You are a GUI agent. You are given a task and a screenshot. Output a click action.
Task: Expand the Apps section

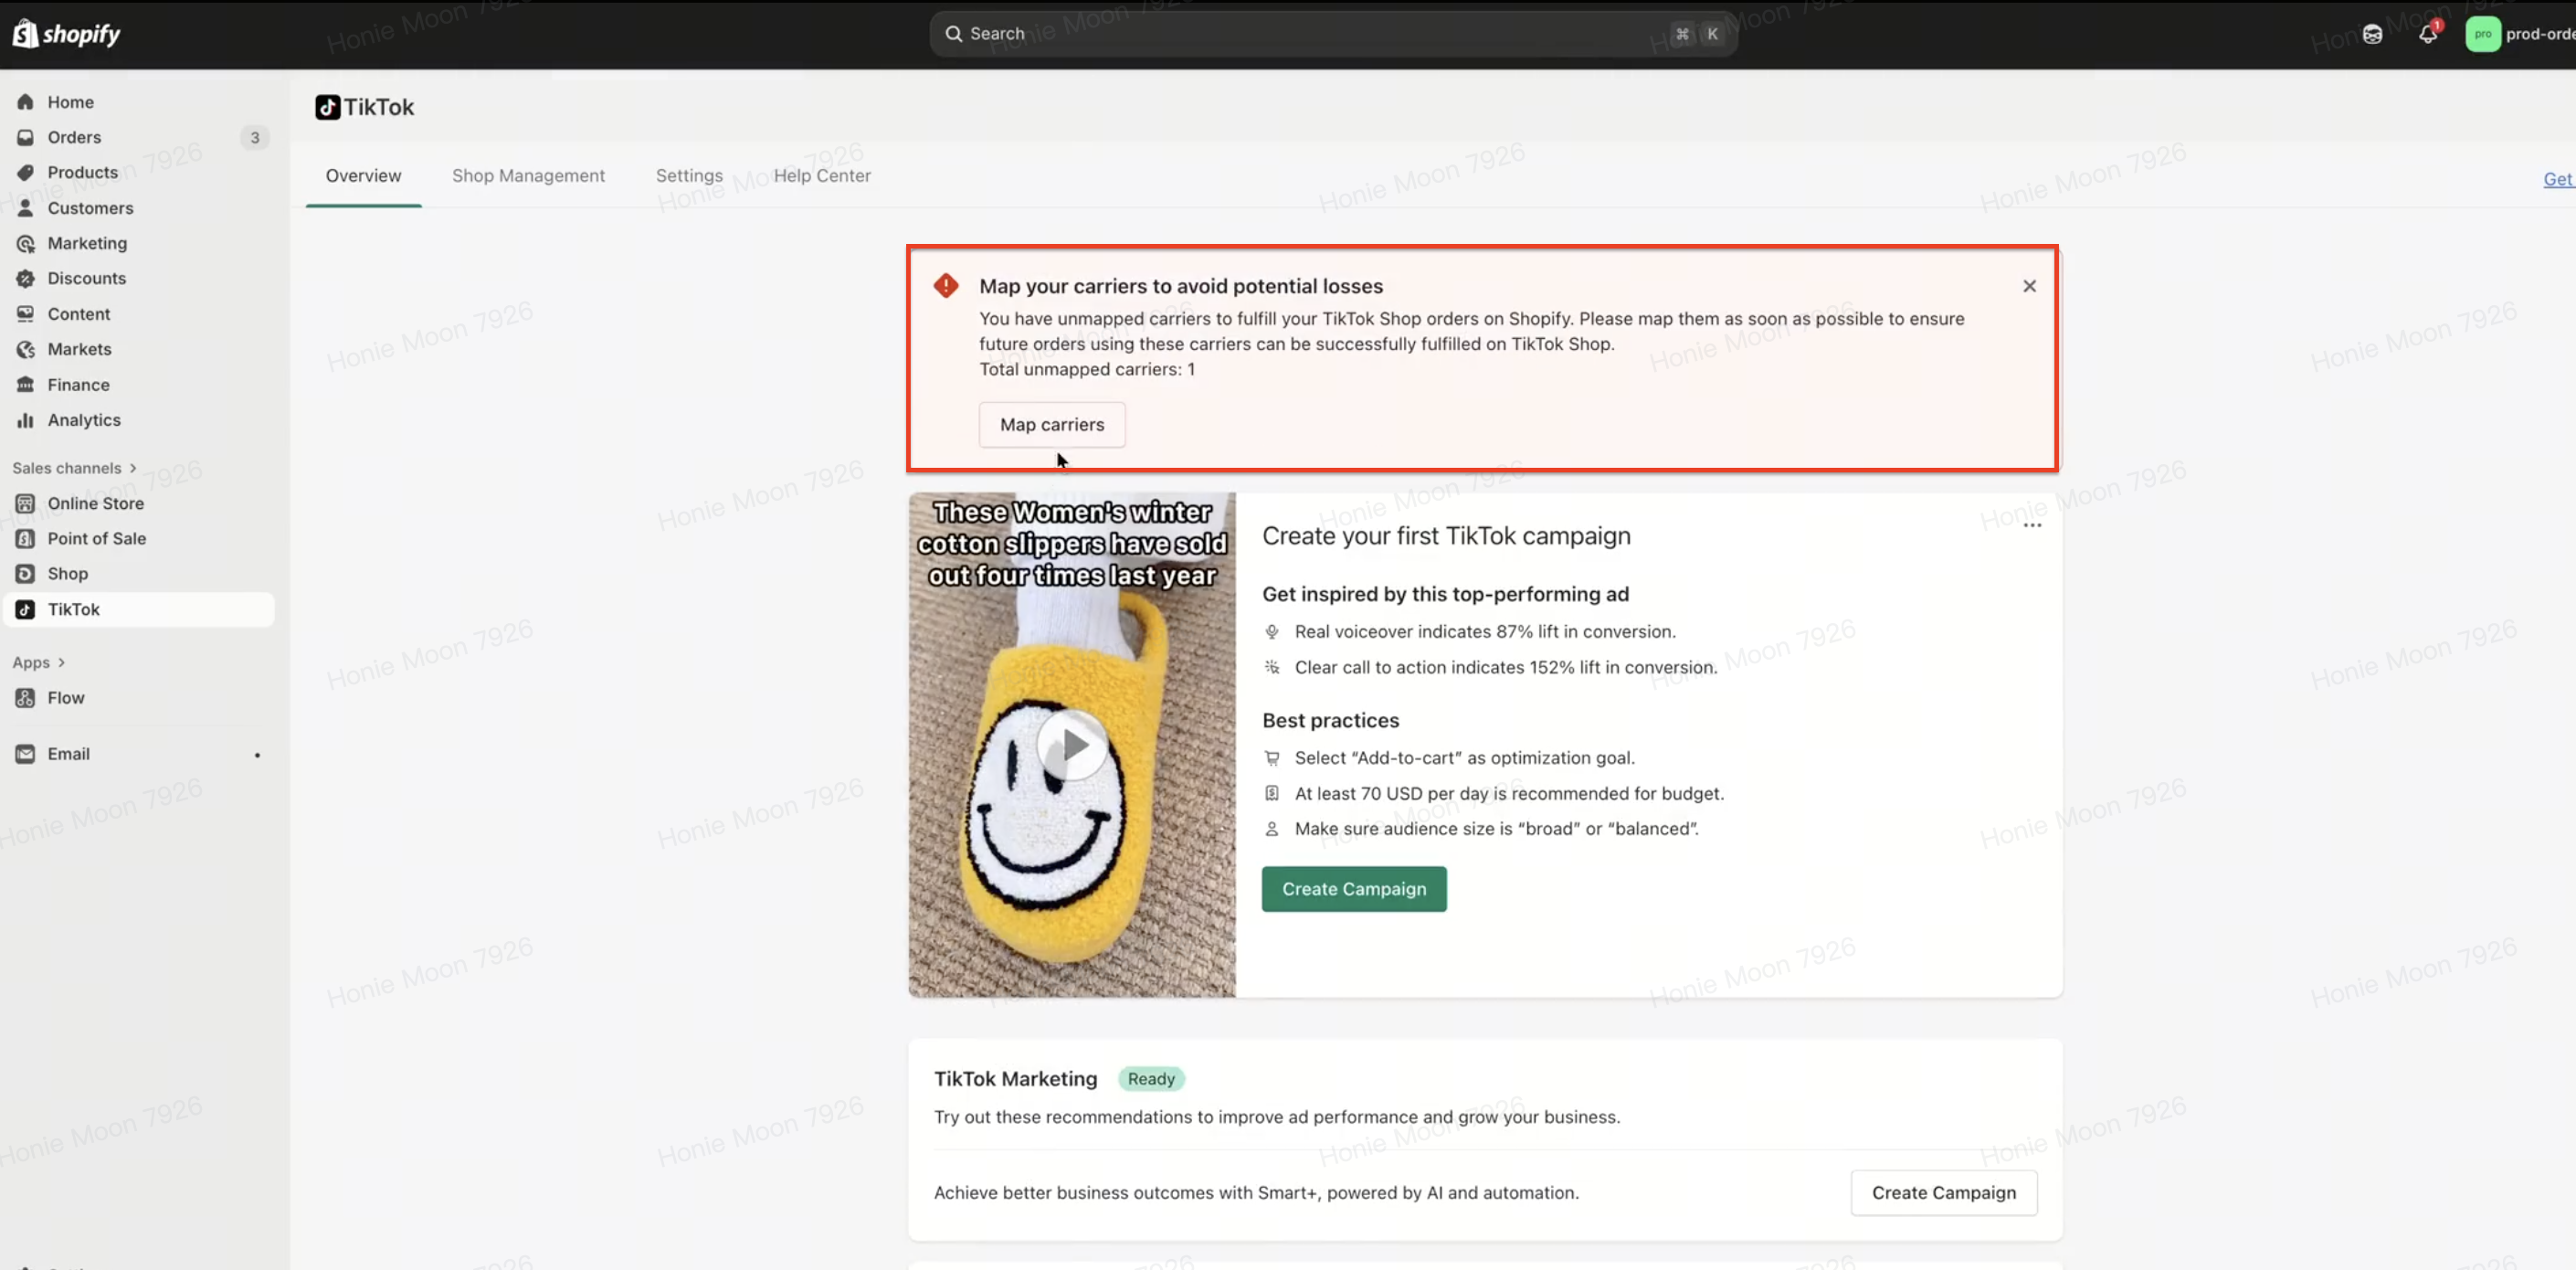pos(39,662)
